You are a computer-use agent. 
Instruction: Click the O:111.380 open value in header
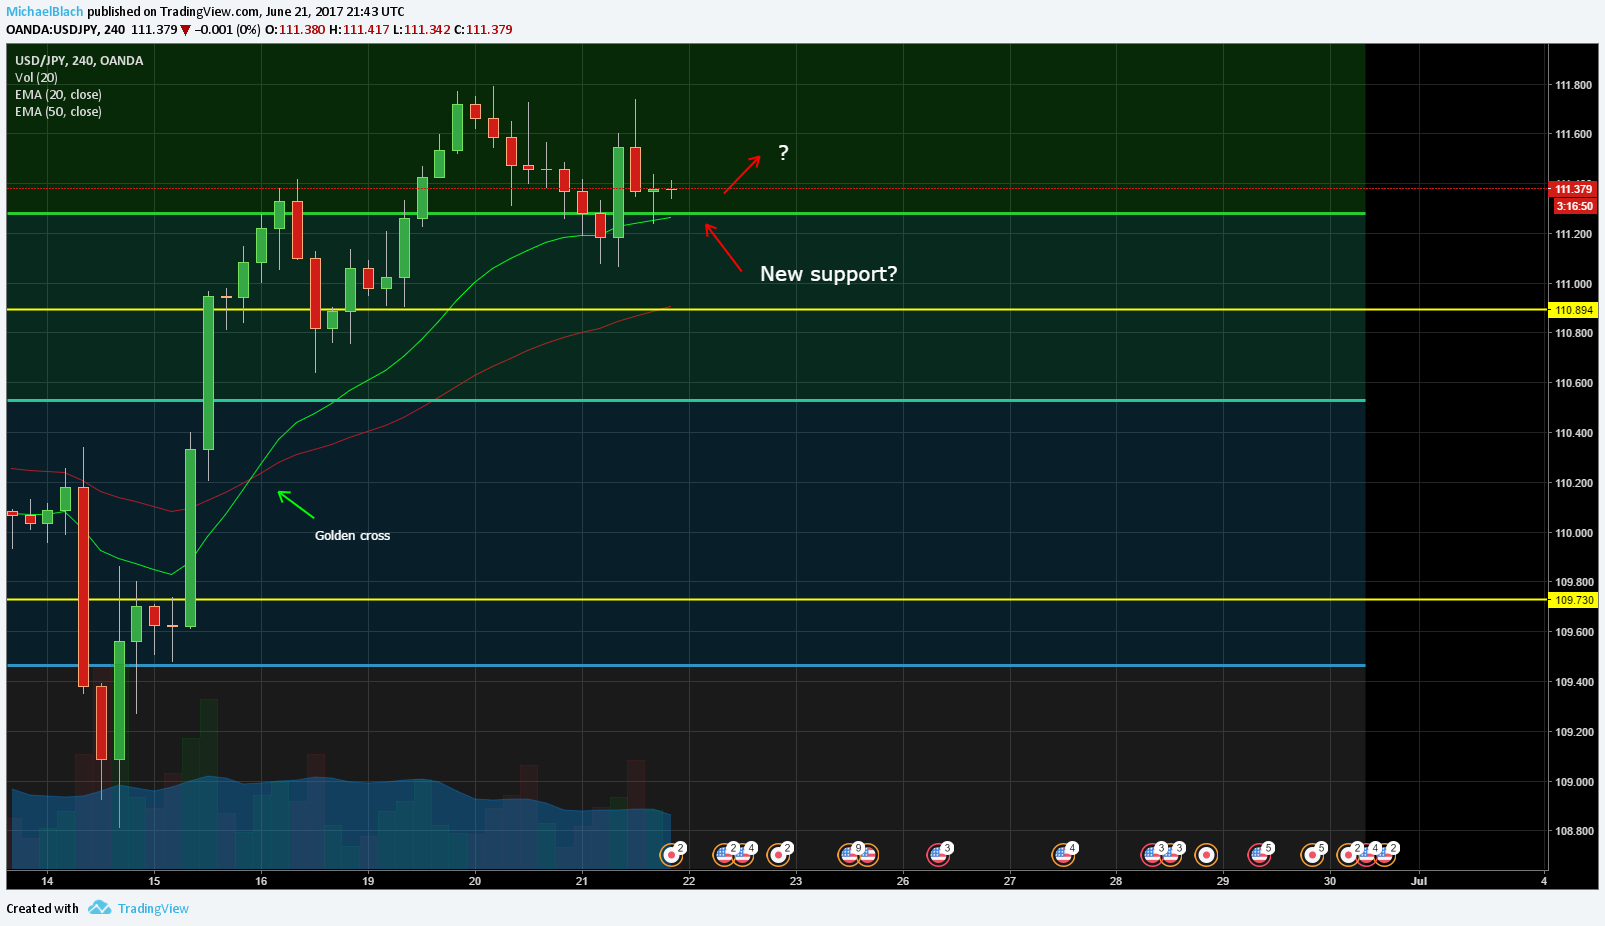click(x=295, y=29)
